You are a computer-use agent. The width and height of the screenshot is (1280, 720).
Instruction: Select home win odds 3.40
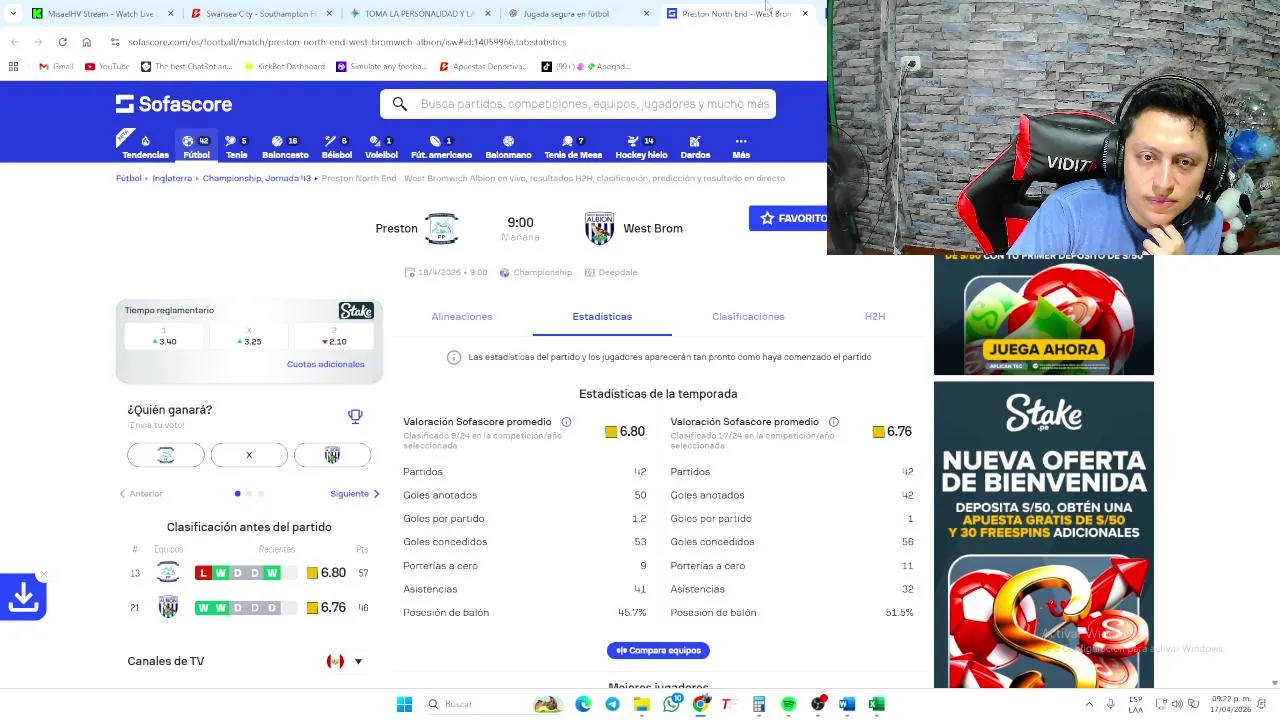(164, 336)
